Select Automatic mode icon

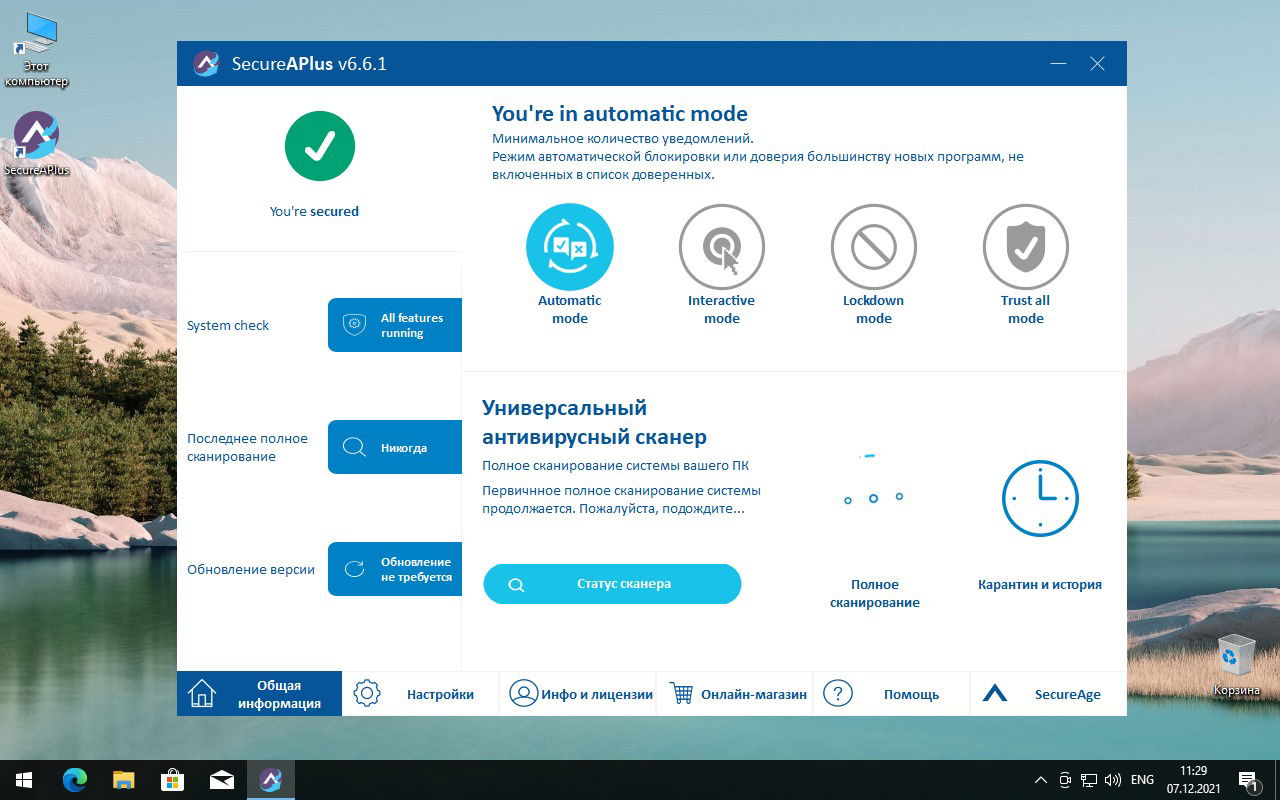click(x=570, y=247)
